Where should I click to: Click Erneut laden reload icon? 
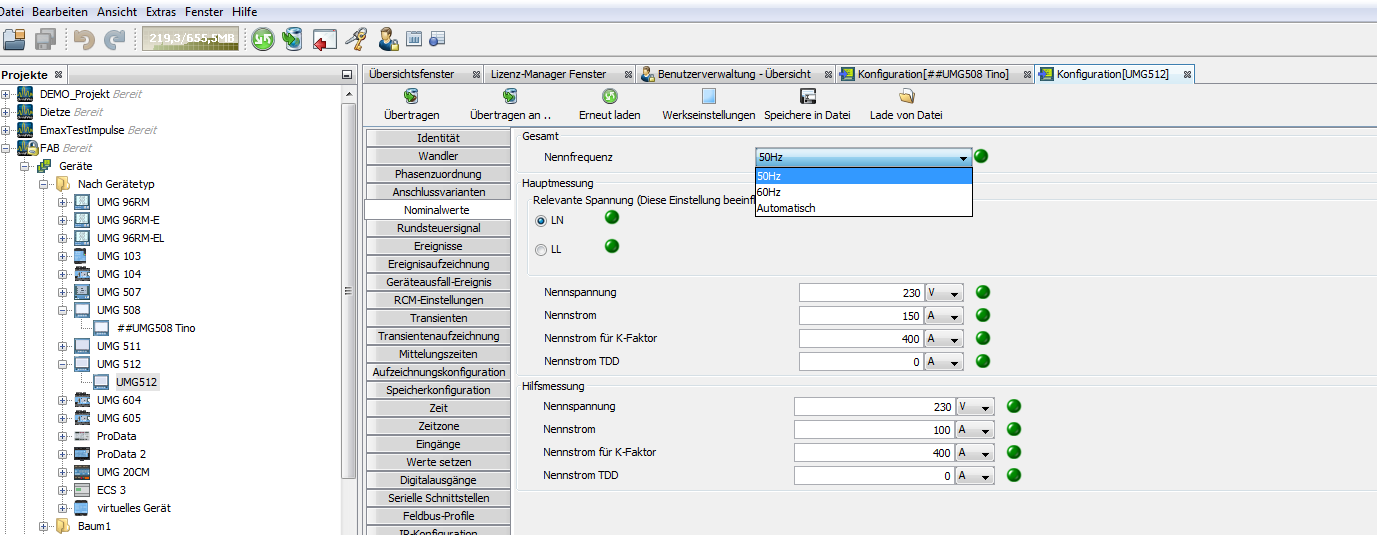click(609, 97)
